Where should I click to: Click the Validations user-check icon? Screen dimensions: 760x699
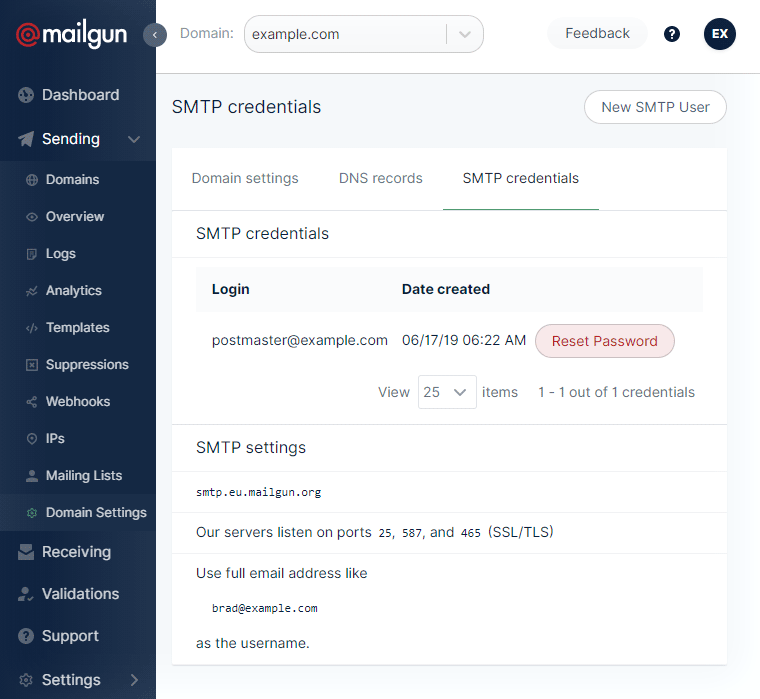click(26, 594)
